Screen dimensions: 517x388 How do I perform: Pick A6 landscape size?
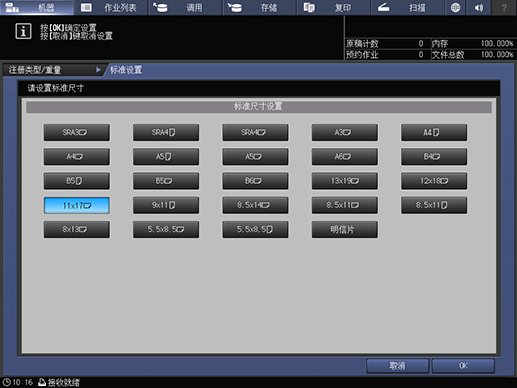pos(345,157)
